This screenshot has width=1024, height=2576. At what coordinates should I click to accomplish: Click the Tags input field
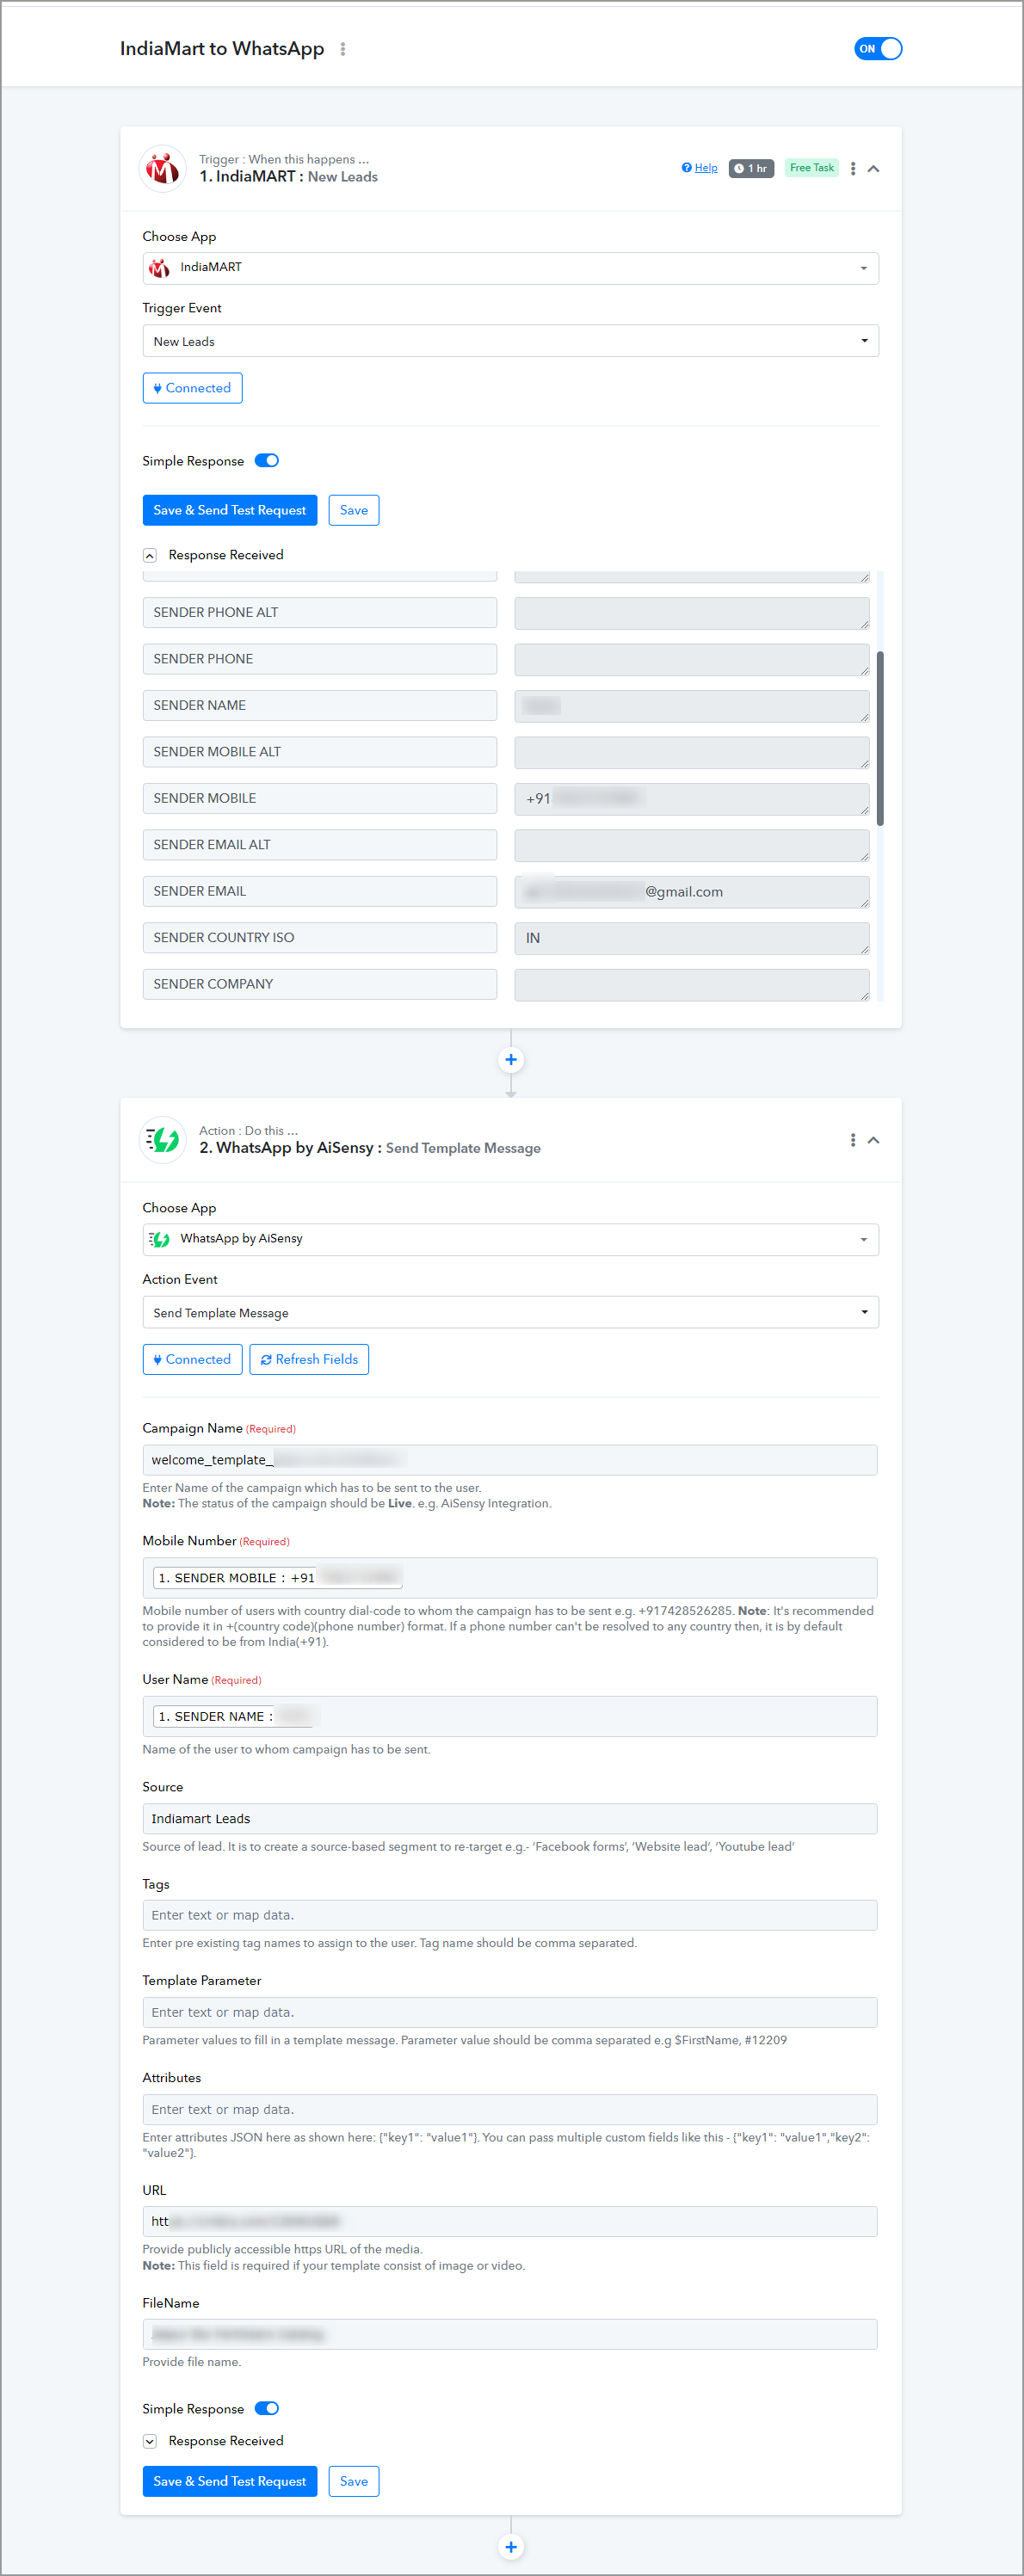pos(510,1915)
